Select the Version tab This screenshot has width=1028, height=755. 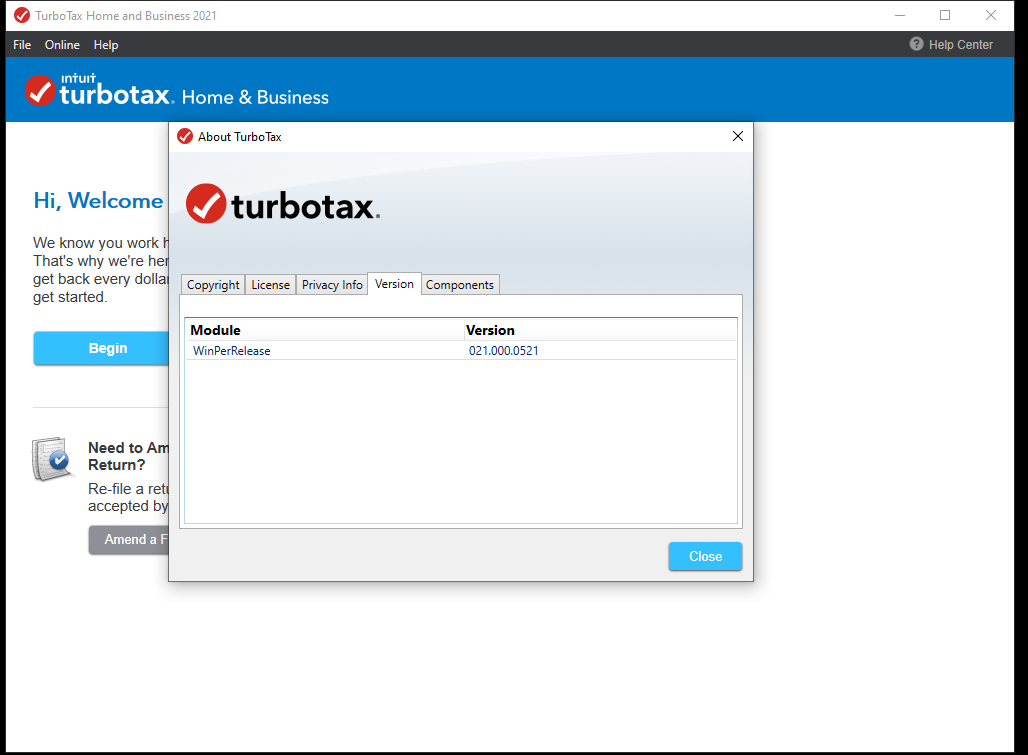tap(394, 284)
